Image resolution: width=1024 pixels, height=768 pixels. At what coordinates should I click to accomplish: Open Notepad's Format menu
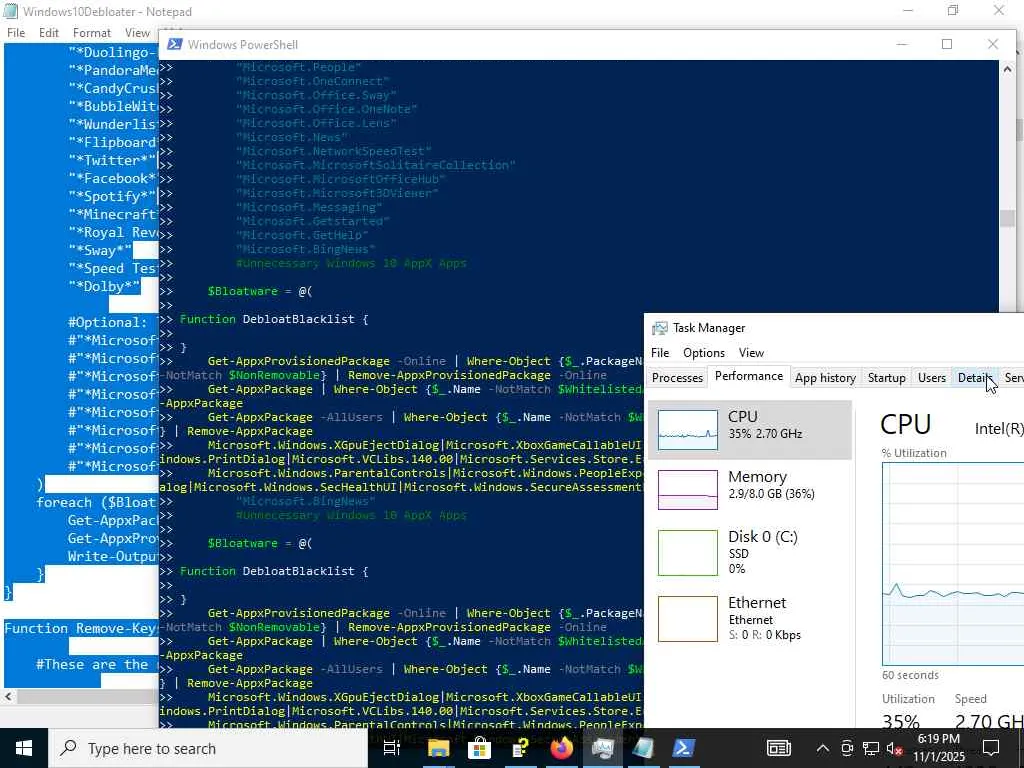pos(91,33)
